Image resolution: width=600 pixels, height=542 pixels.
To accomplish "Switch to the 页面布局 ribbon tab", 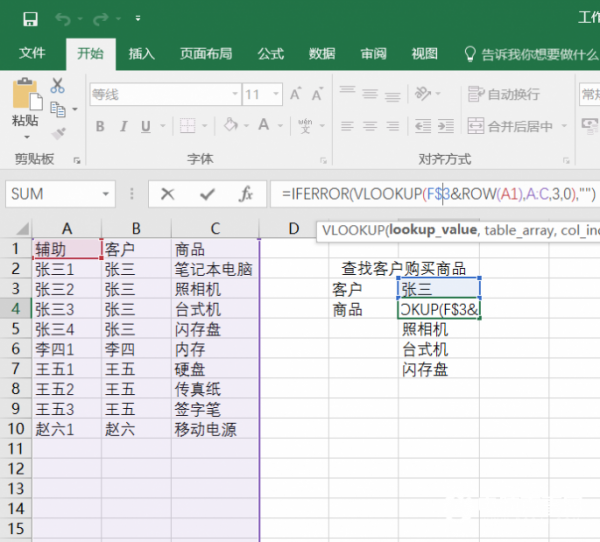I will point(206,54).
